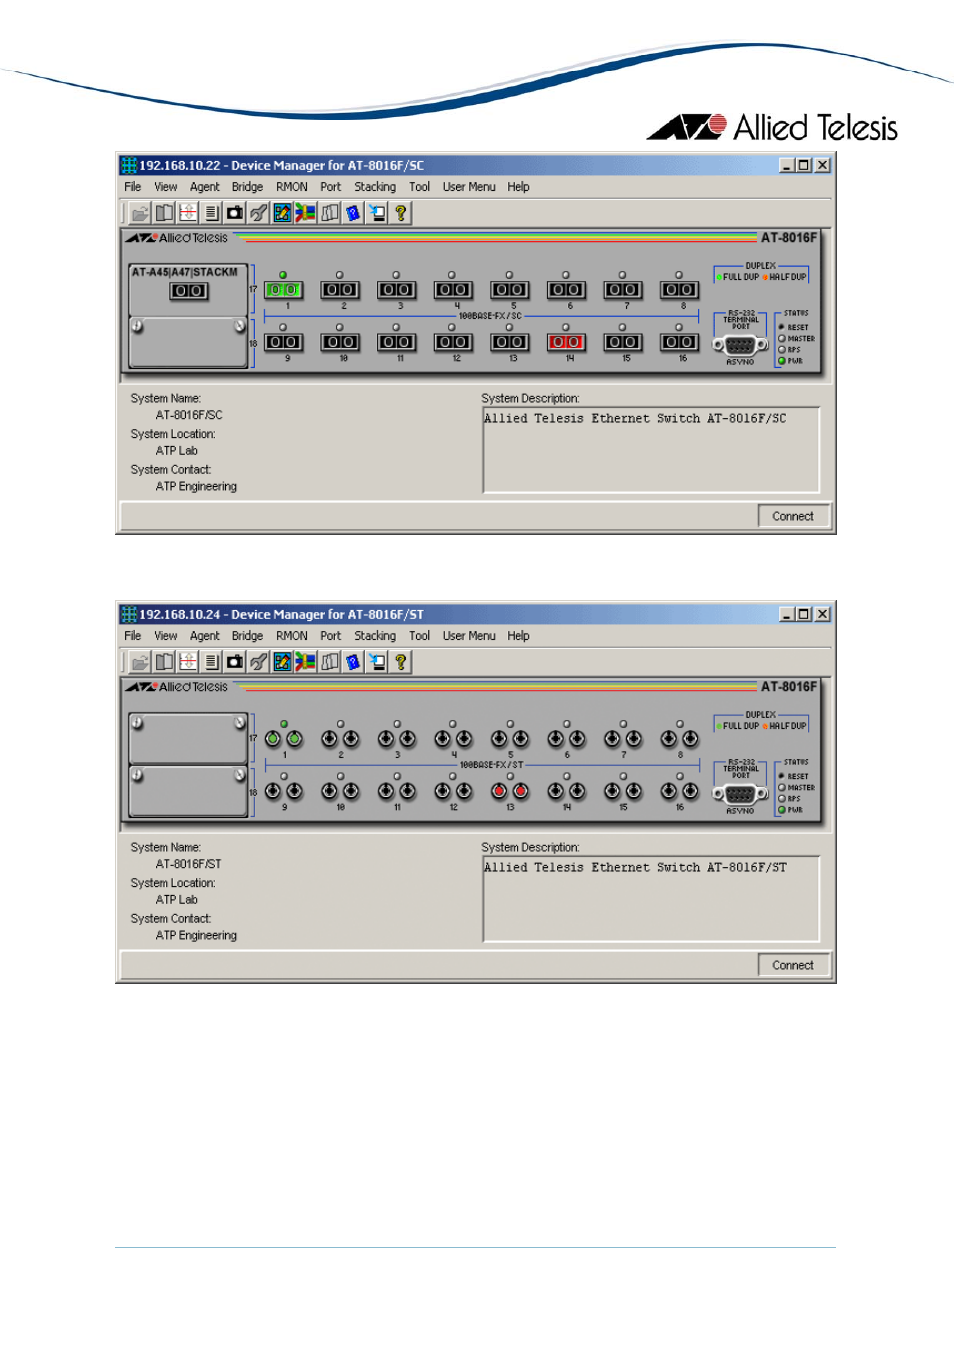This screenshot has height=1350, width=954.
Task: Click yellow question-mark help icon in ST window
Action: pos(401,662)
